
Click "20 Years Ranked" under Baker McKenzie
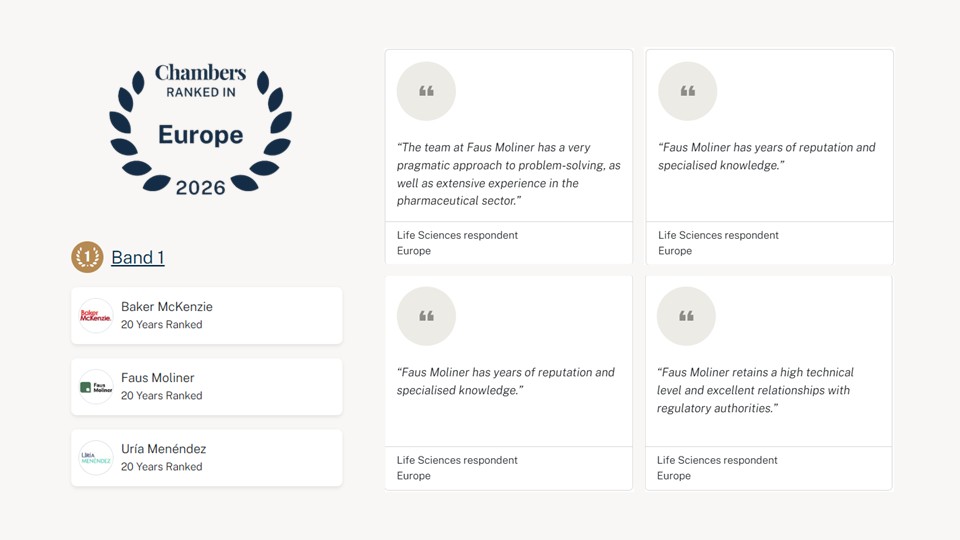click(x=162, y=325)
